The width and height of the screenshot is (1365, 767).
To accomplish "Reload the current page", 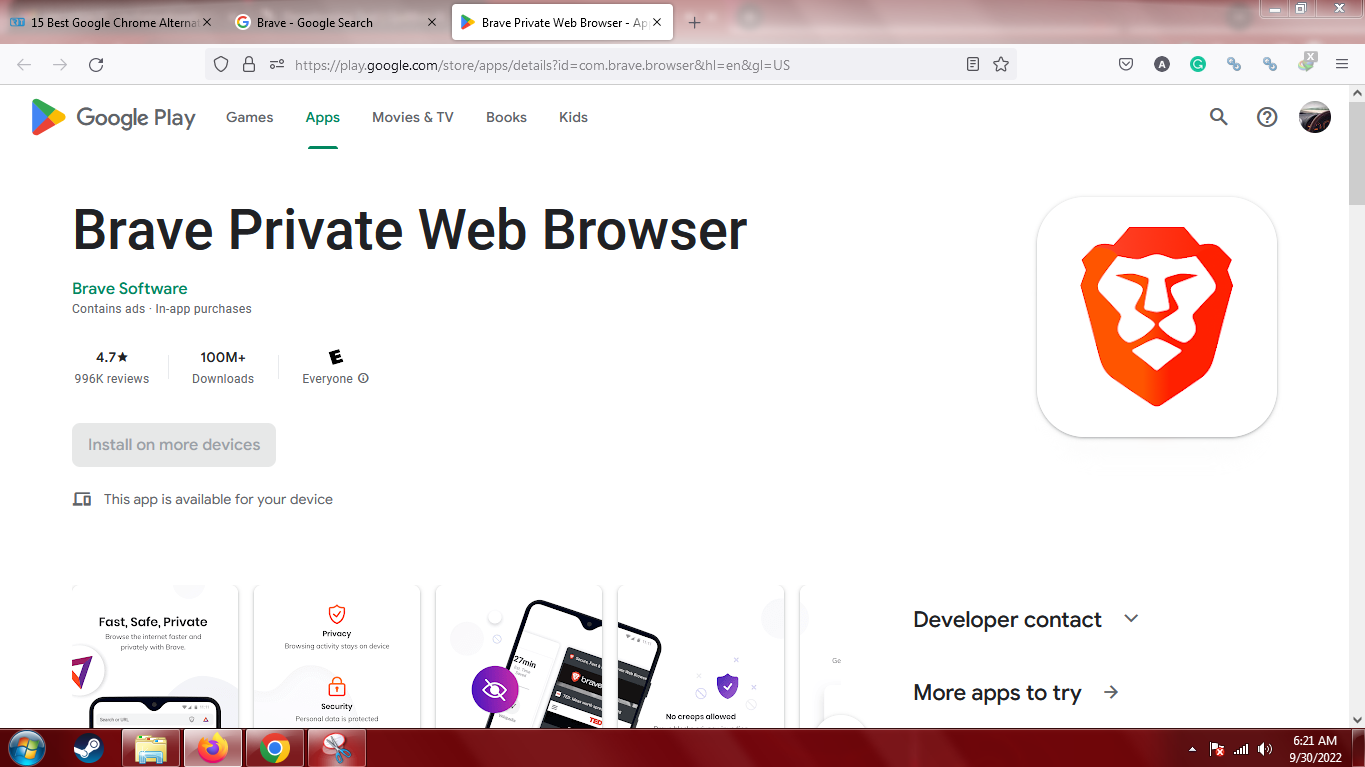I will (96, 65).
